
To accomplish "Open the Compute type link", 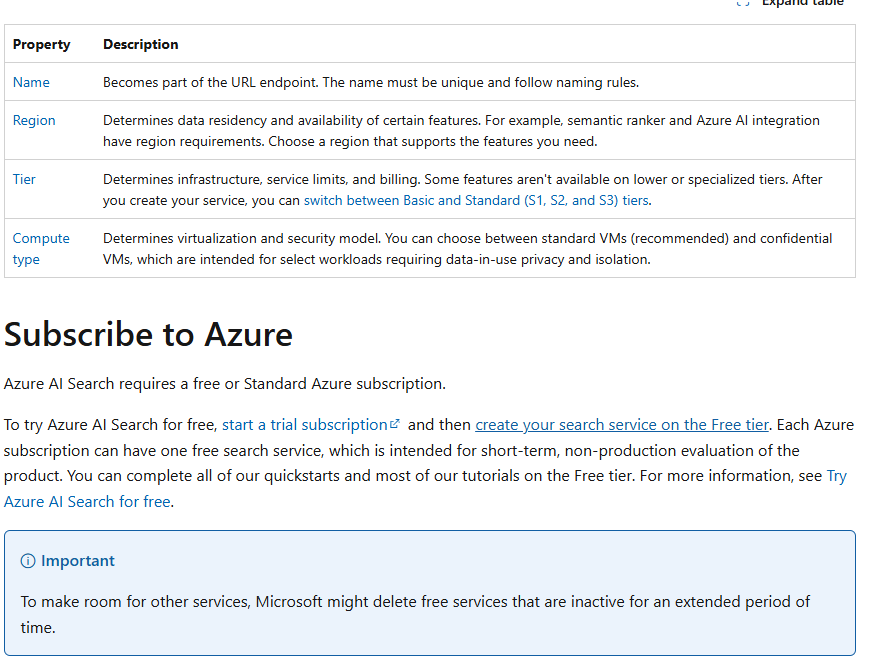I will pos(40,248).
